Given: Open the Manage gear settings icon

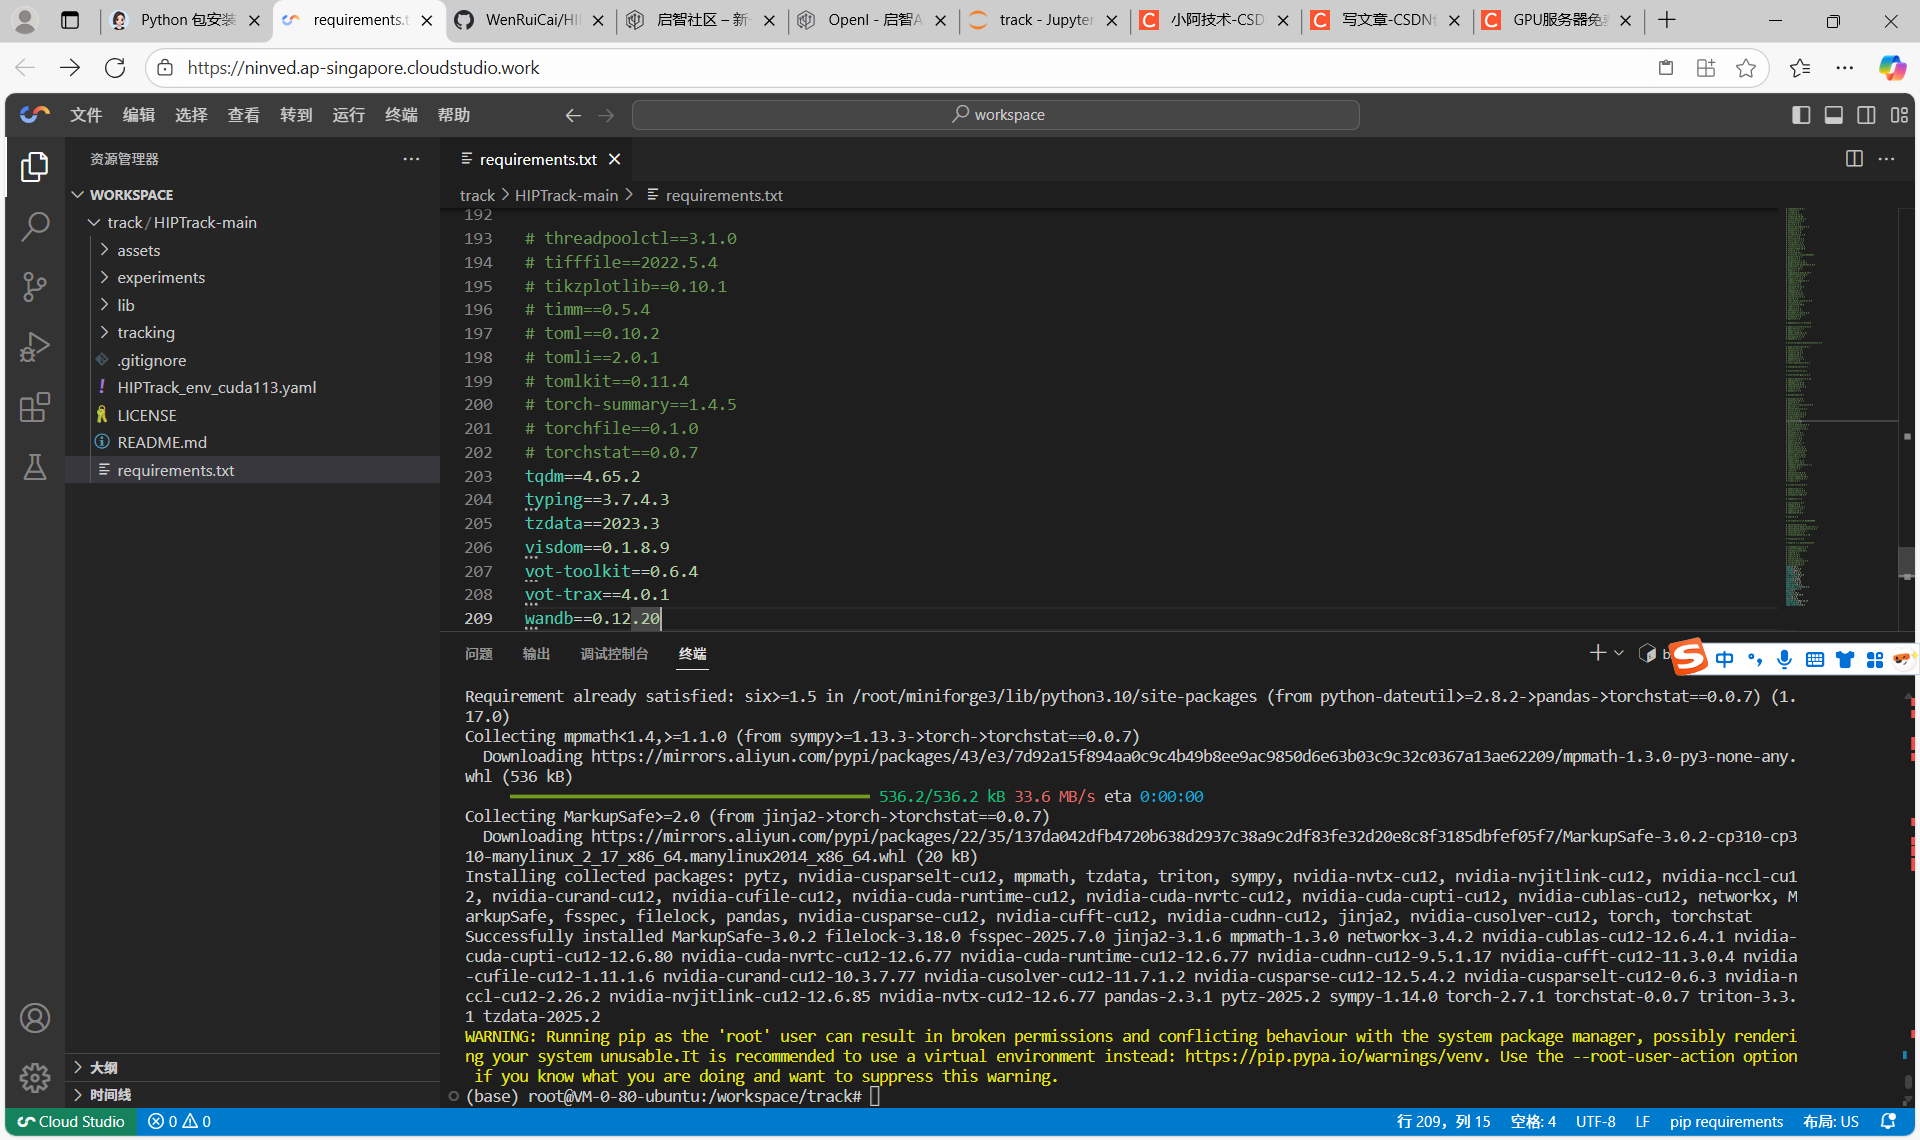Looking at the screenshot, I should [35, 1077].
